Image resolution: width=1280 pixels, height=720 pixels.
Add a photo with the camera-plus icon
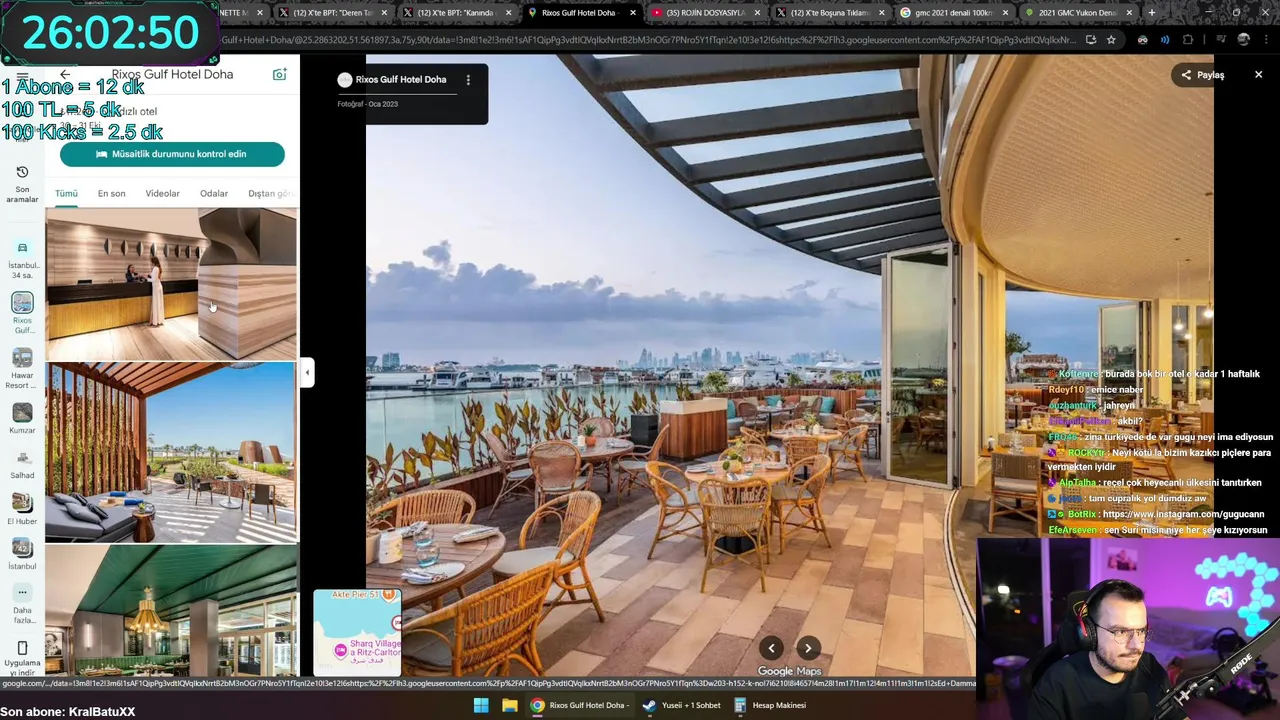pyautogui.click(x=279, y=75)
